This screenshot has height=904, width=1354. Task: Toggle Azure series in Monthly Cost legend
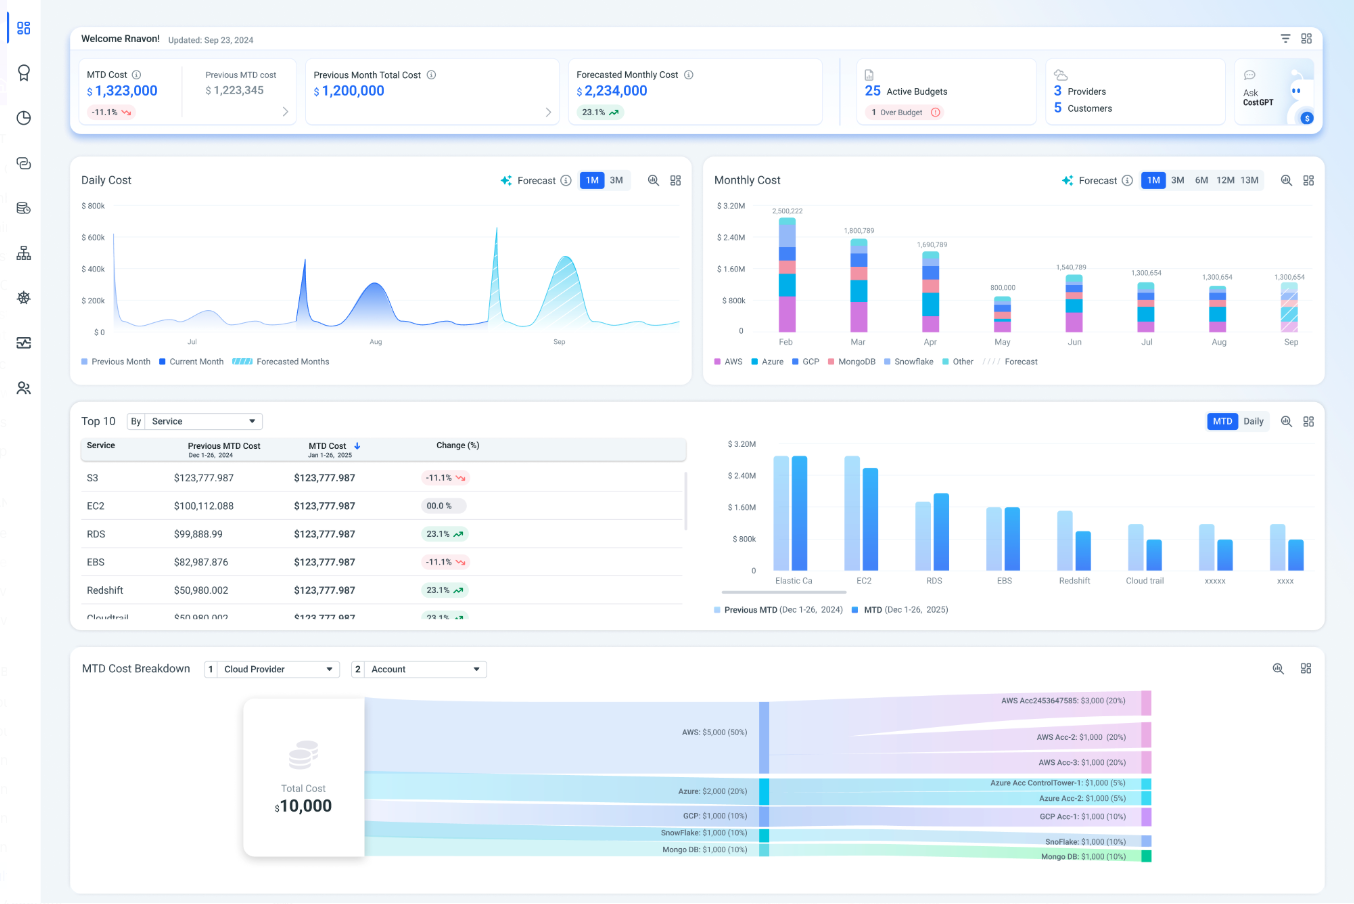(x=768, y=362)
